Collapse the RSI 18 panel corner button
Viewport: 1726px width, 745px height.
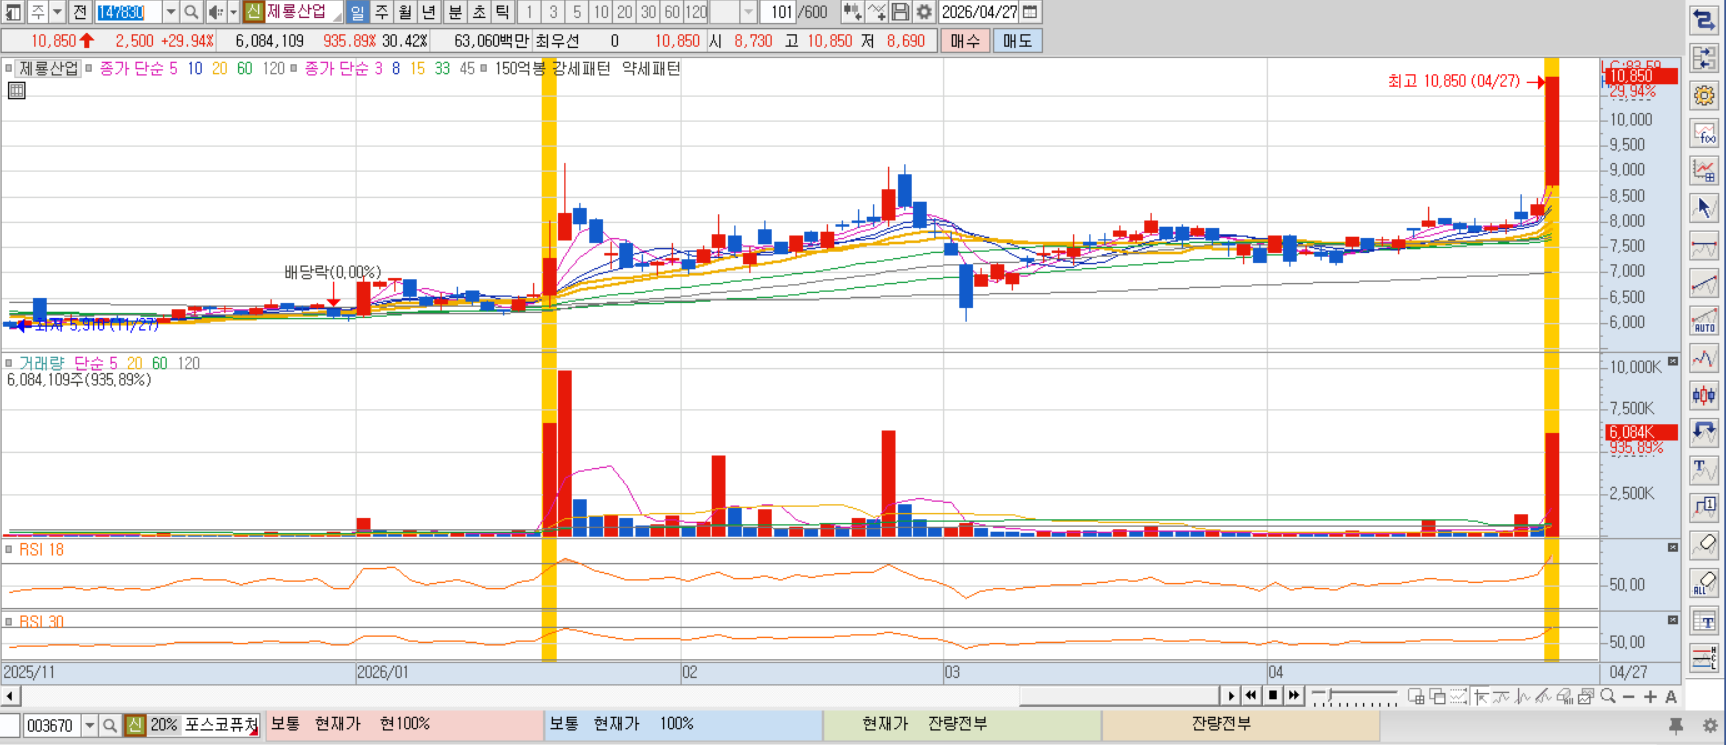(1673, 548)
